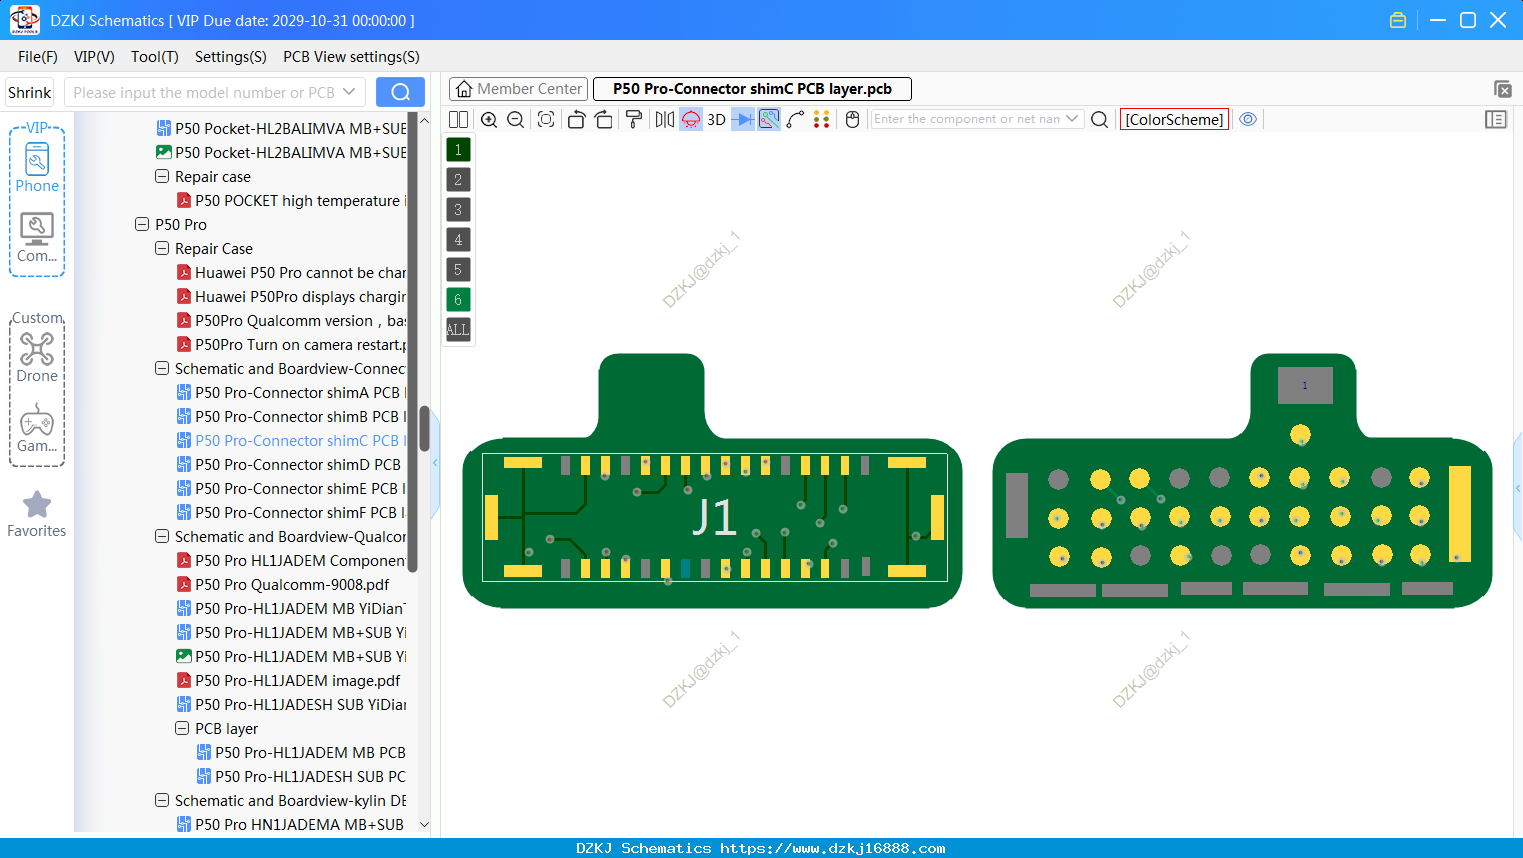The width and height of the screenshot is (1523, 858).
Task: Select P50 Pro-Connector shimC PCB layer.pcb tab
Action: click(752, 89)
